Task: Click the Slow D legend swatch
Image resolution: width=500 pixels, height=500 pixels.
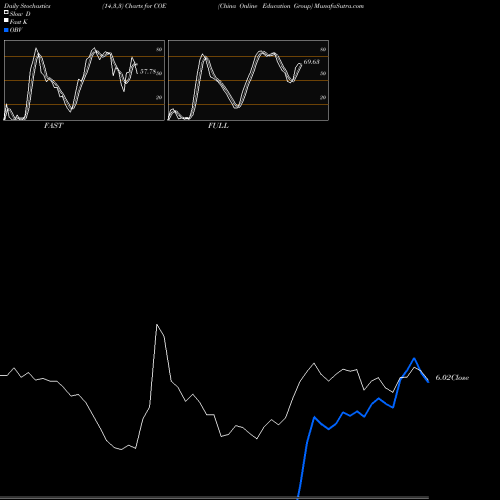Action: pos(6,12)
